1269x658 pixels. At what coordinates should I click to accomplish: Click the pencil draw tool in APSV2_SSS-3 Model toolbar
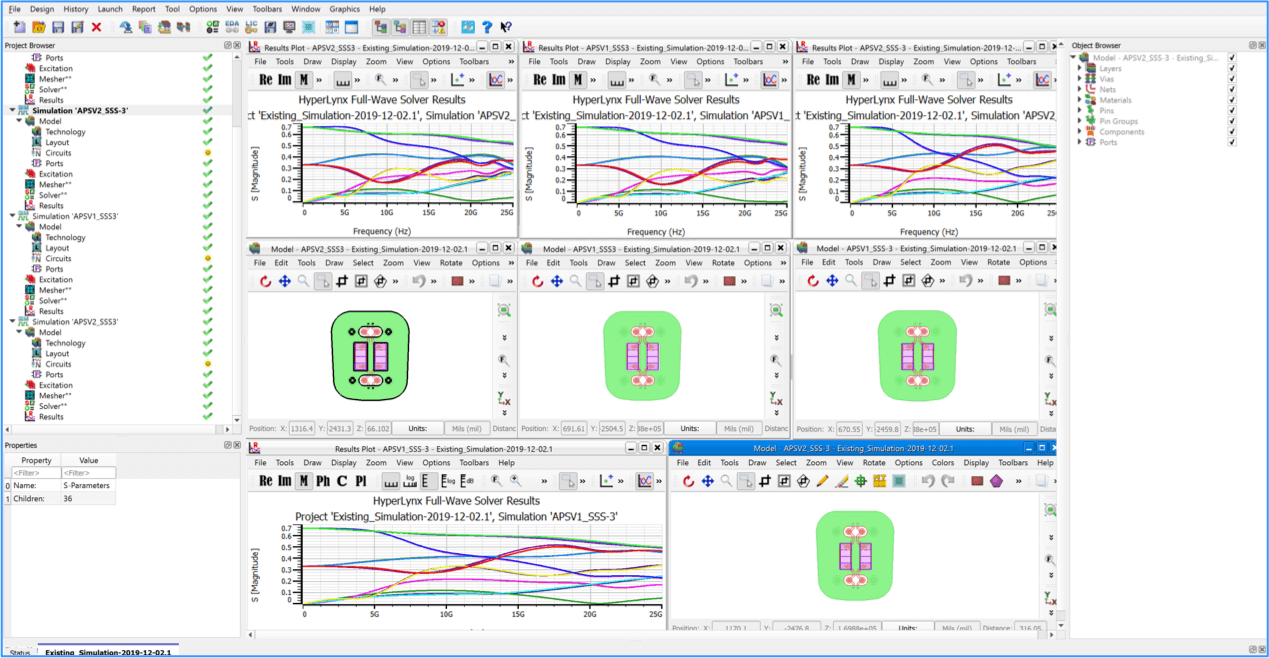tap(822, 481)
